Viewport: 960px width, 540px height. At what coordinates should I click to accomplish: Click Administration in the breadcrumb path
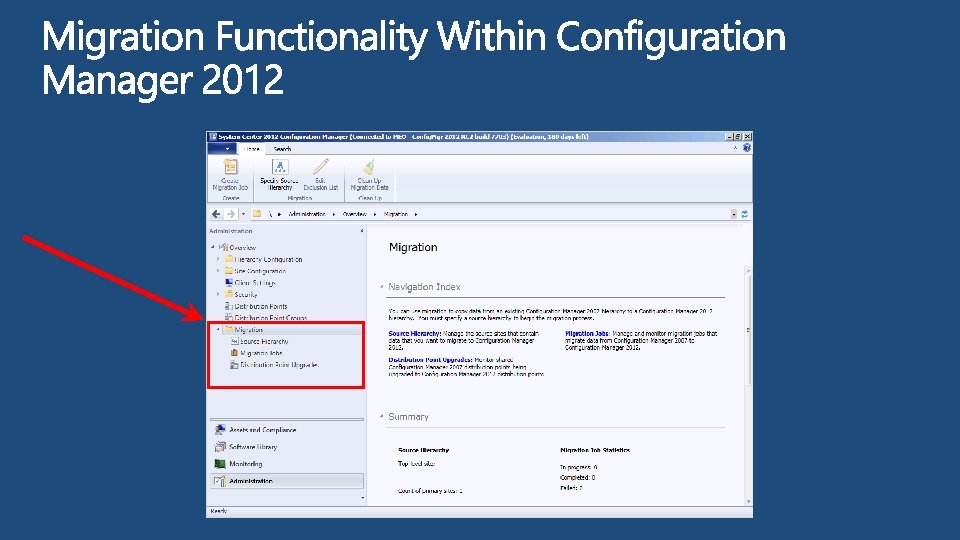[307, 214]
